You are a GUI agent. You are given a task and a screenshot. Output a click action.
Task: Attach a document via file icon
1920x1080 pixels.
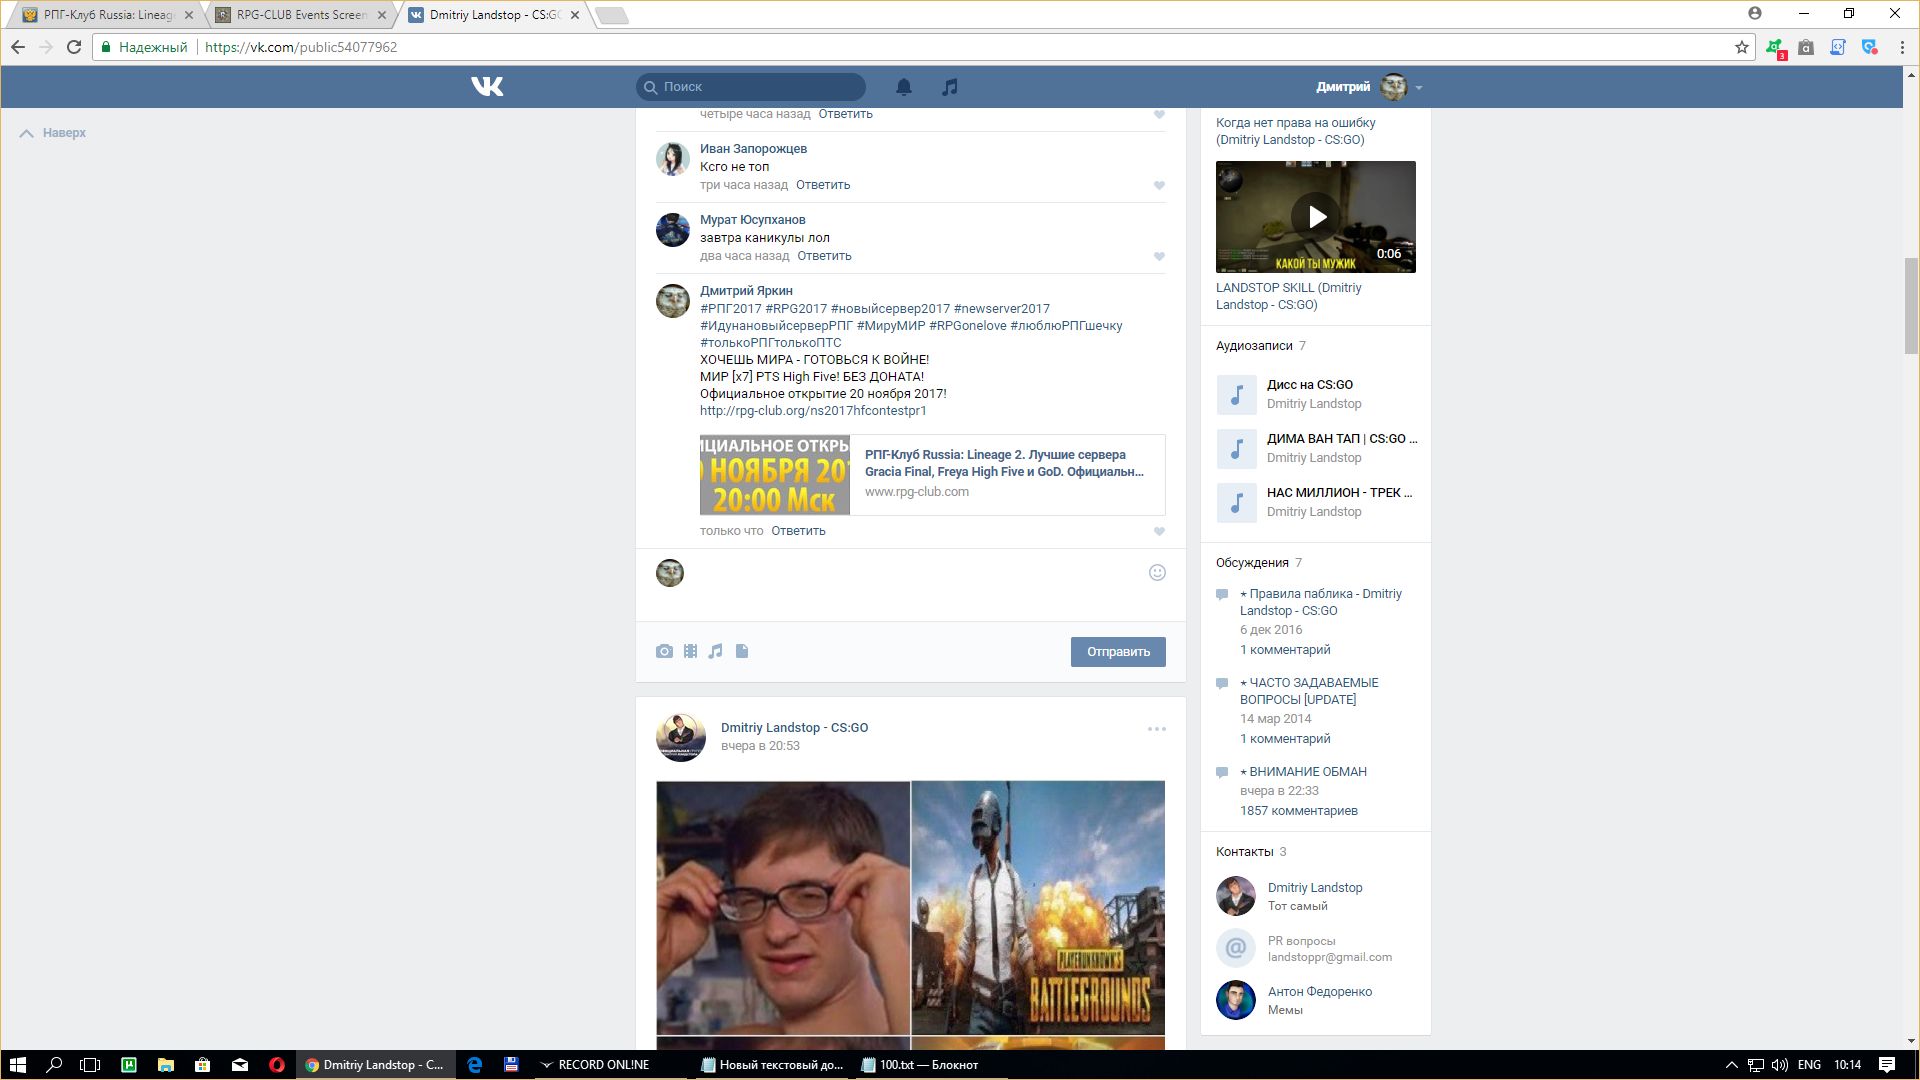click(742, 651)
